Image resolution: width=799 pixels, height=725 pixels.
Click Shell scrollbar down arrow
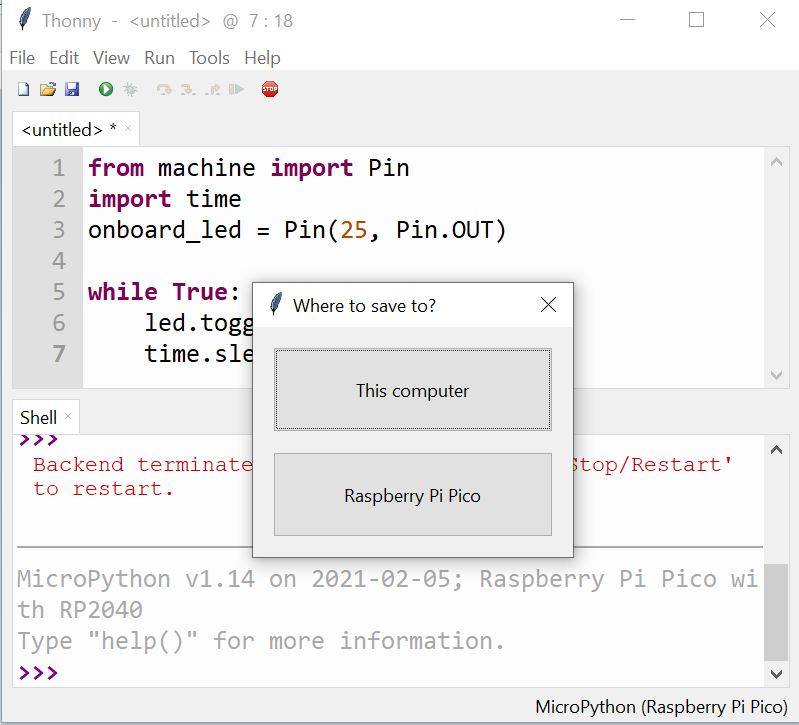point(777,674)
